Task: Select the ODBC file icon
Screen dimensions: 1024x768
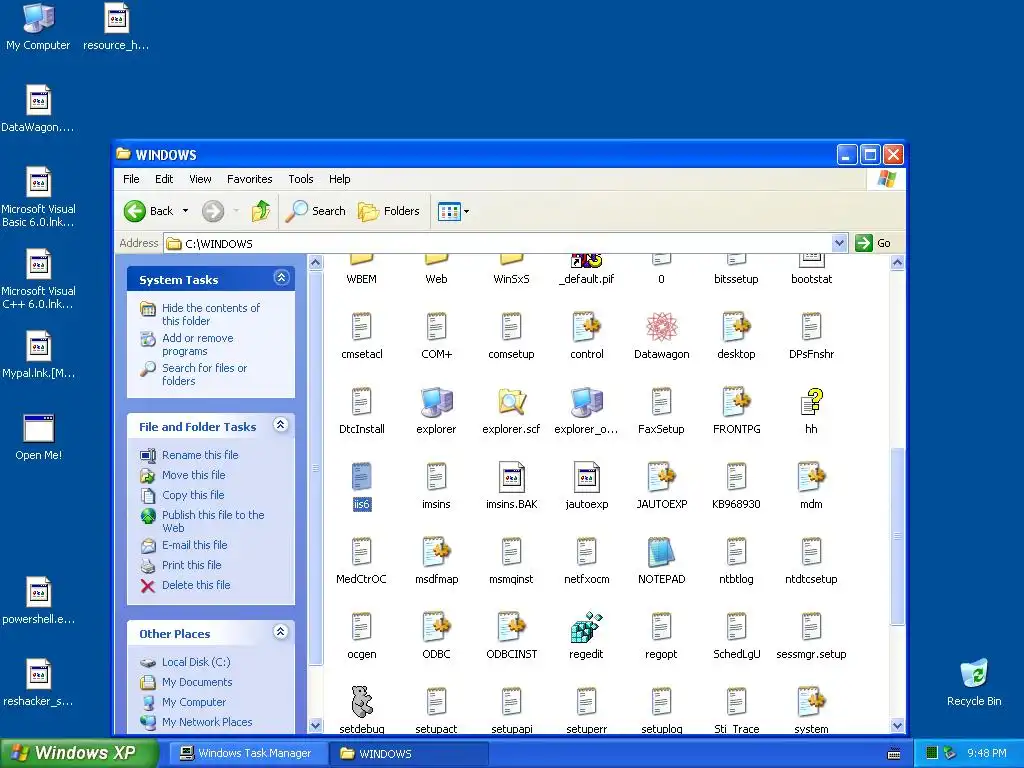Action: pos(436,628)
